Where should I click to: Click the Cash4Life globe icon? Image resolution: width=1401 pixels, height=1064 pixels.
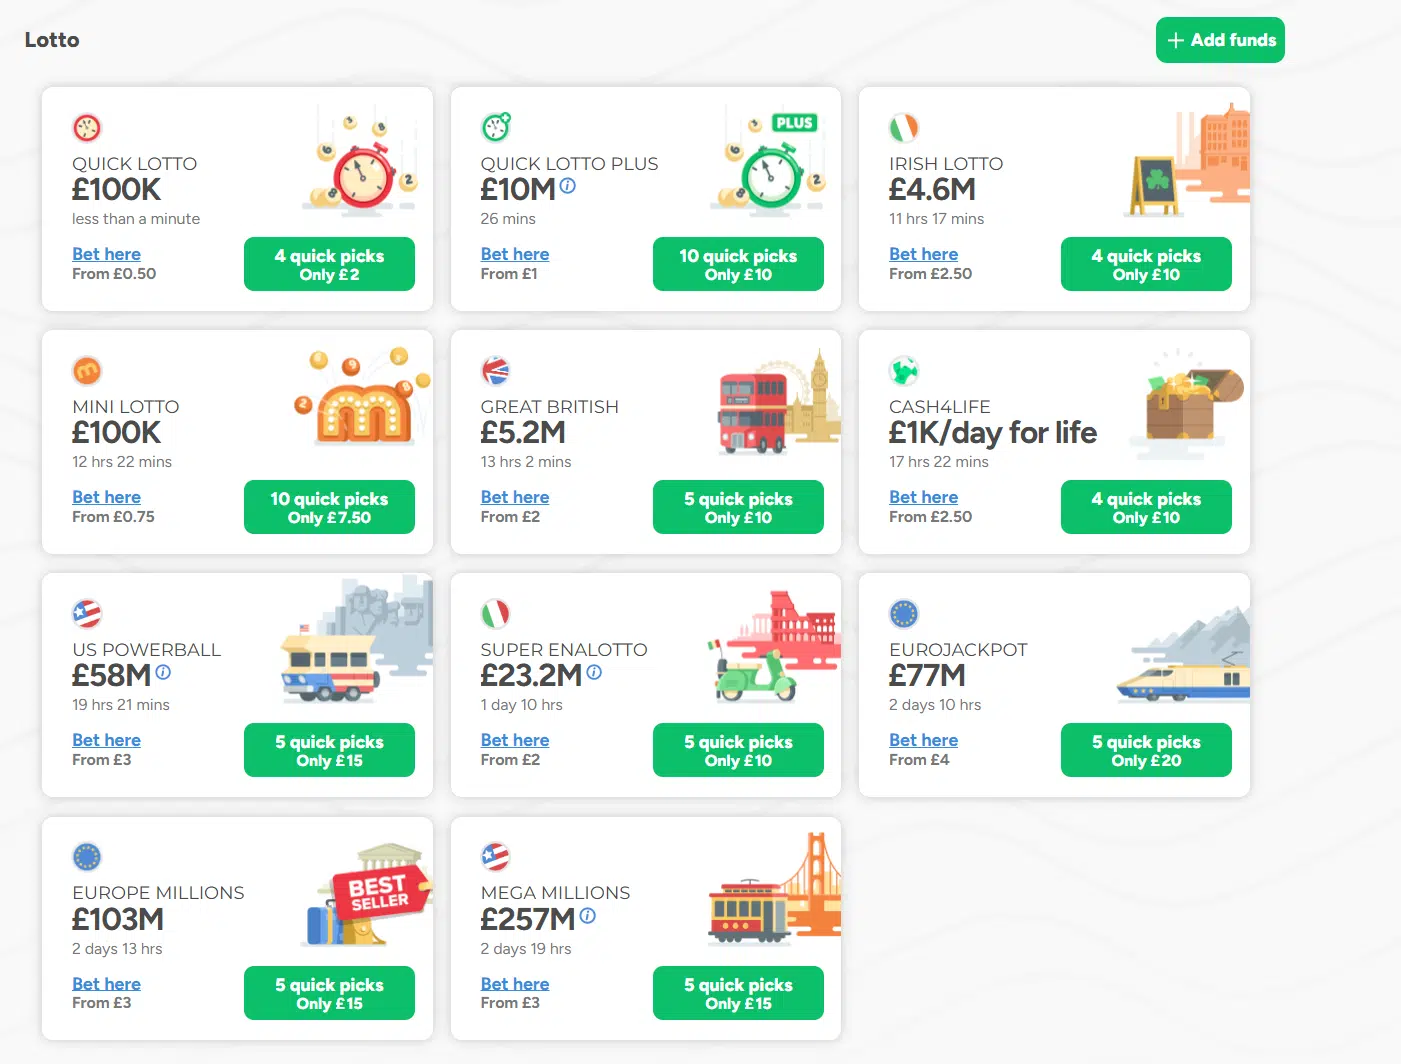[x=904, y=371]
